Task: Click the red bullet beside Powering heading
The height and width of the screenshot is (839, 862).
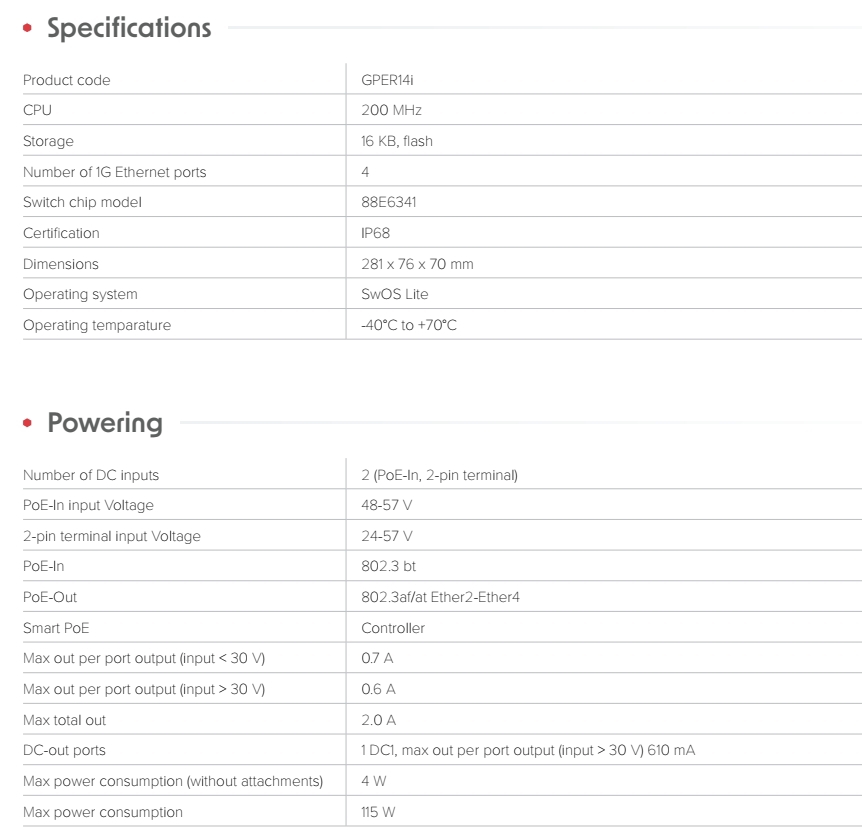Action: click(28, 423)
